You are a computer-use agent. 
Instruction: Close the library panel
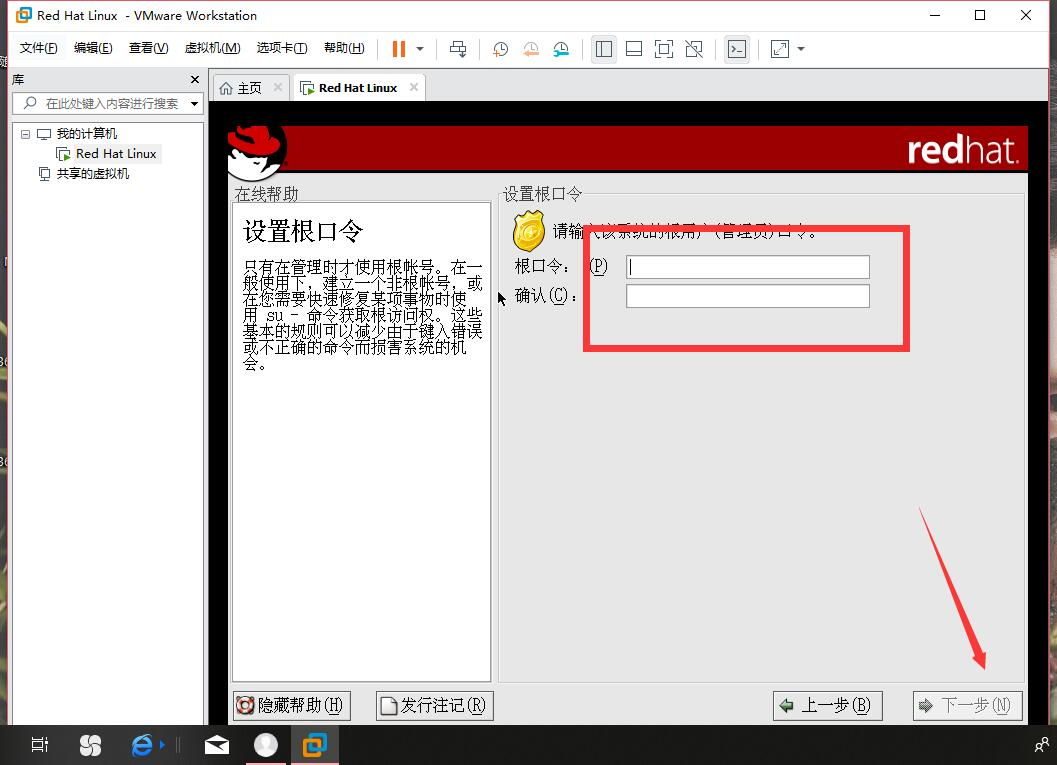[195, 80]
